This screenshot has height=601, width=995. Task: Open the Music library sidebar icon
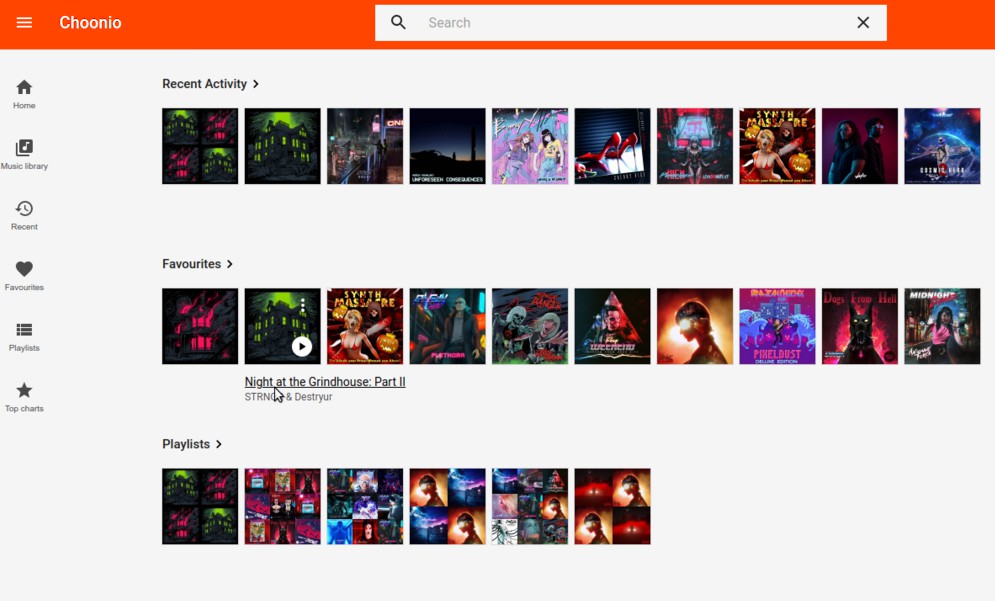click(x=24, y=154)
